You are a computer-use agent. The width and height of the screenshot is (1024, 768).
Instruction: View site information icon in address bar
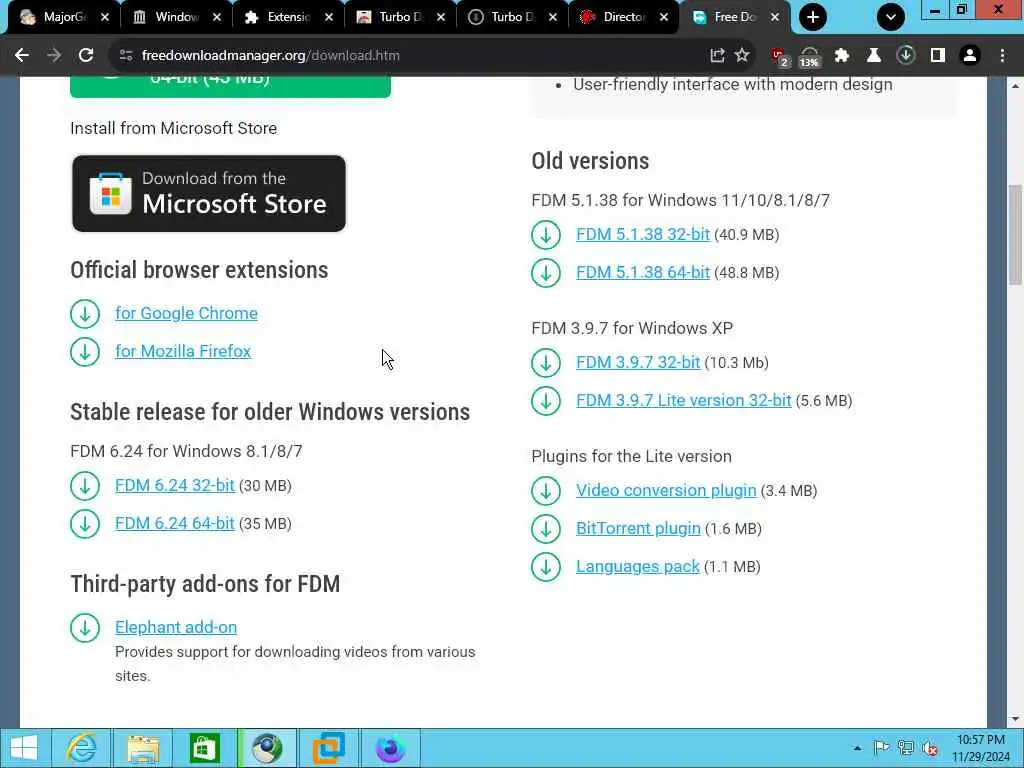click(x=126, y=56)
